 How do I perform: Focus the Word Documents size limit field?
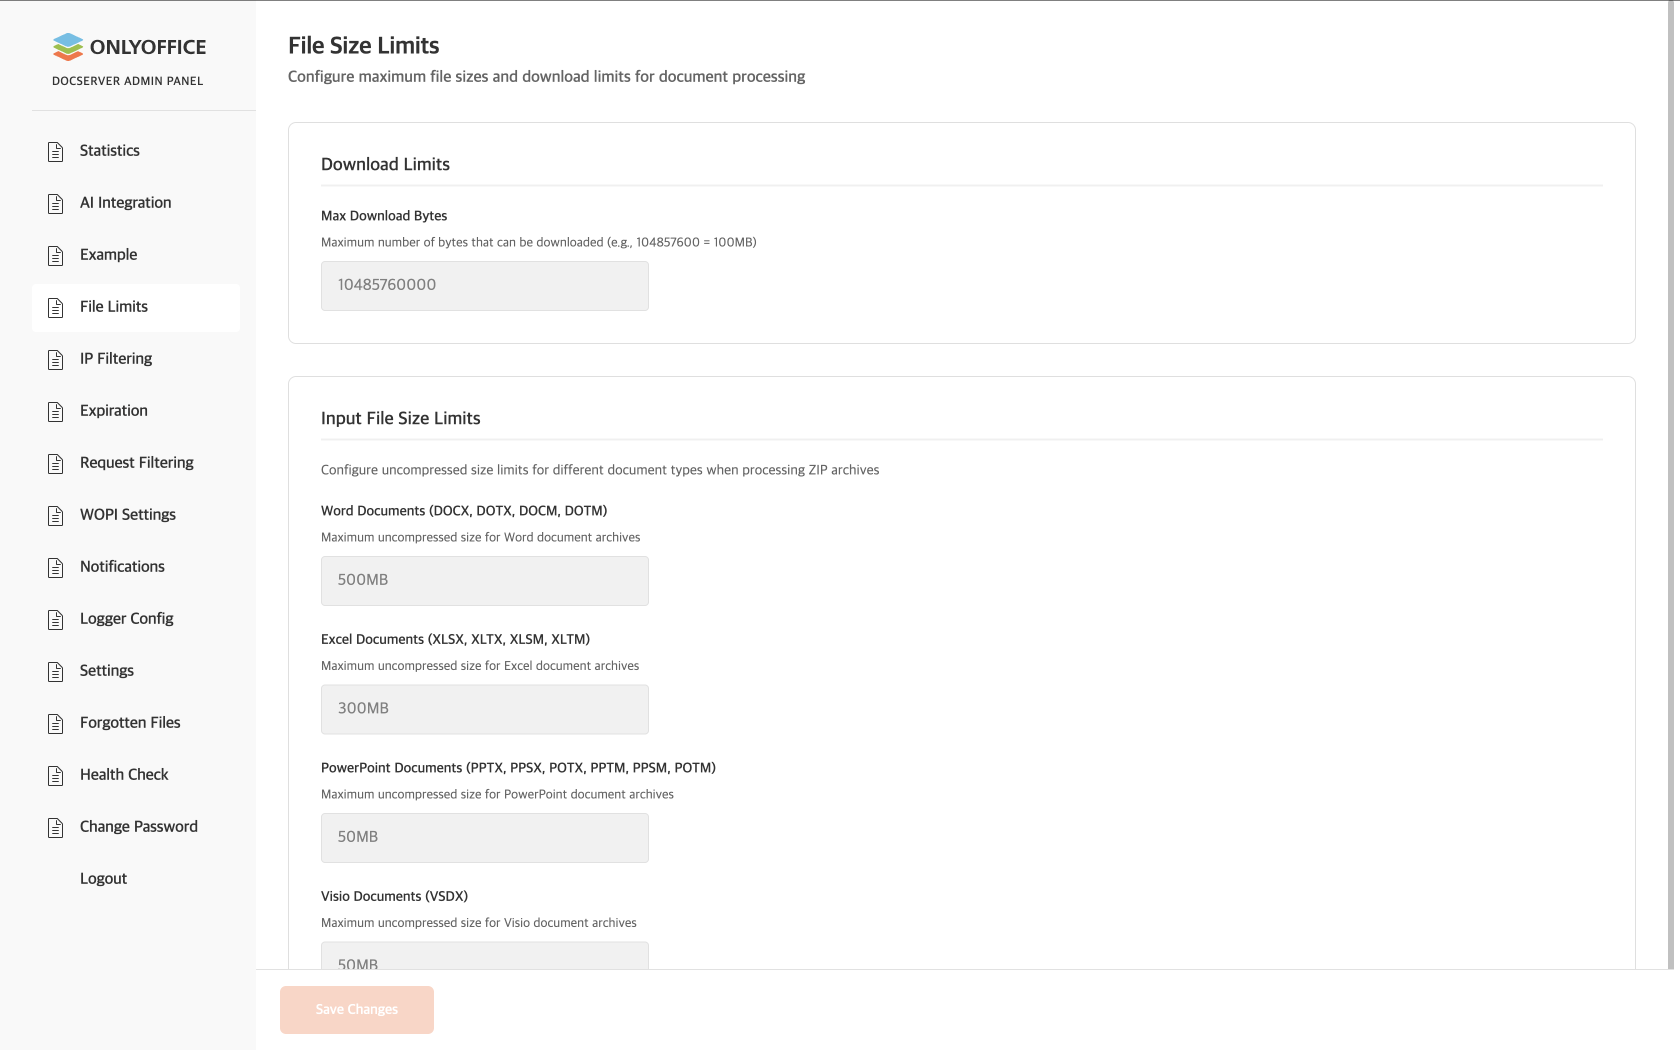(x=484, y=581)
